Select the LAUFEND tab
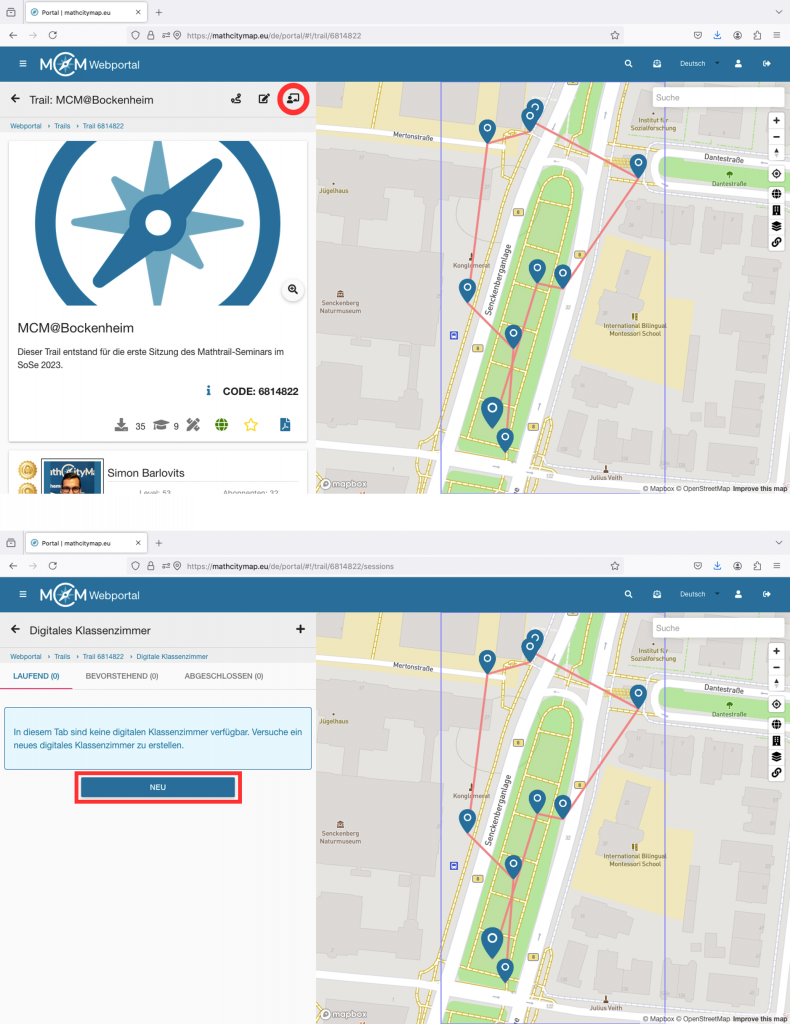 [x=35, y=676]
